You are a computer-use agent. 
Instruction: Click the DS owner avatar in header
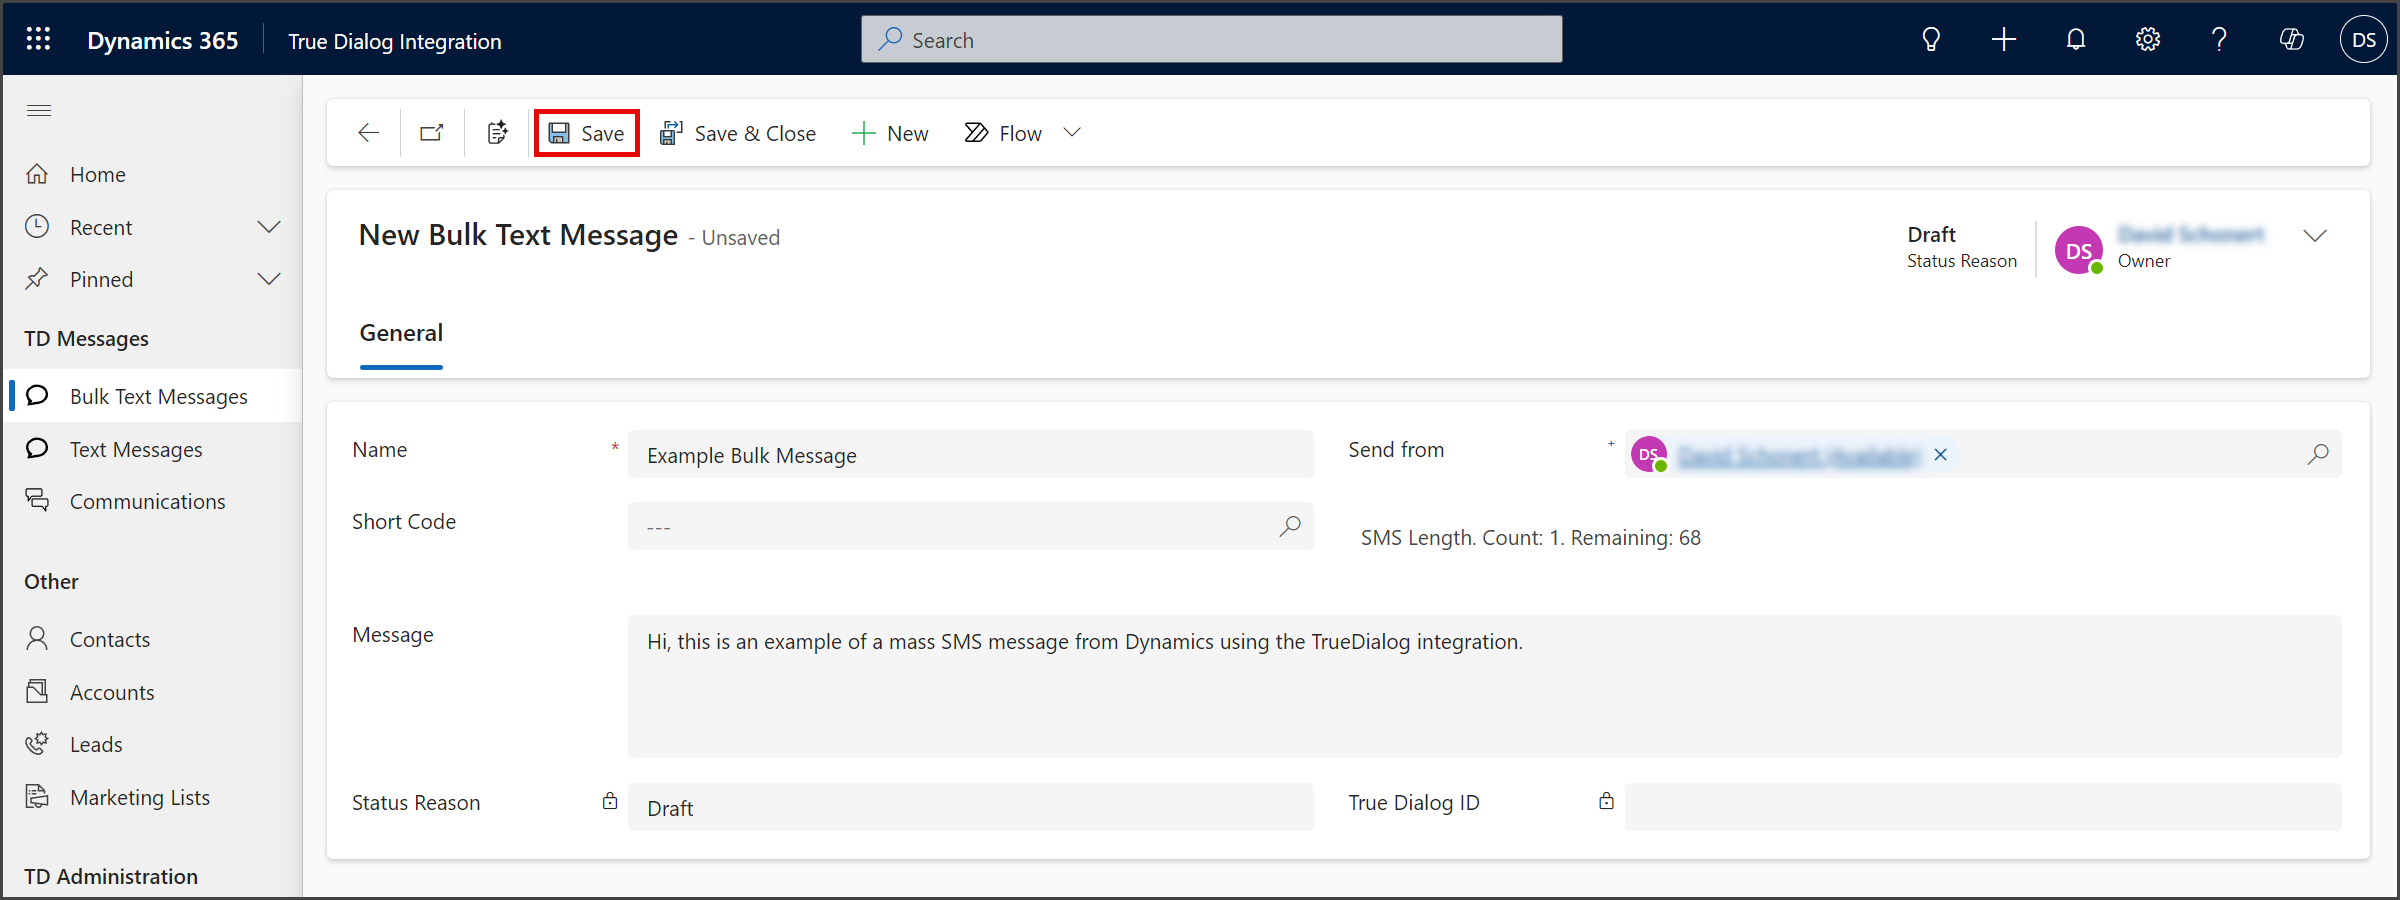tap(2079, 250)
